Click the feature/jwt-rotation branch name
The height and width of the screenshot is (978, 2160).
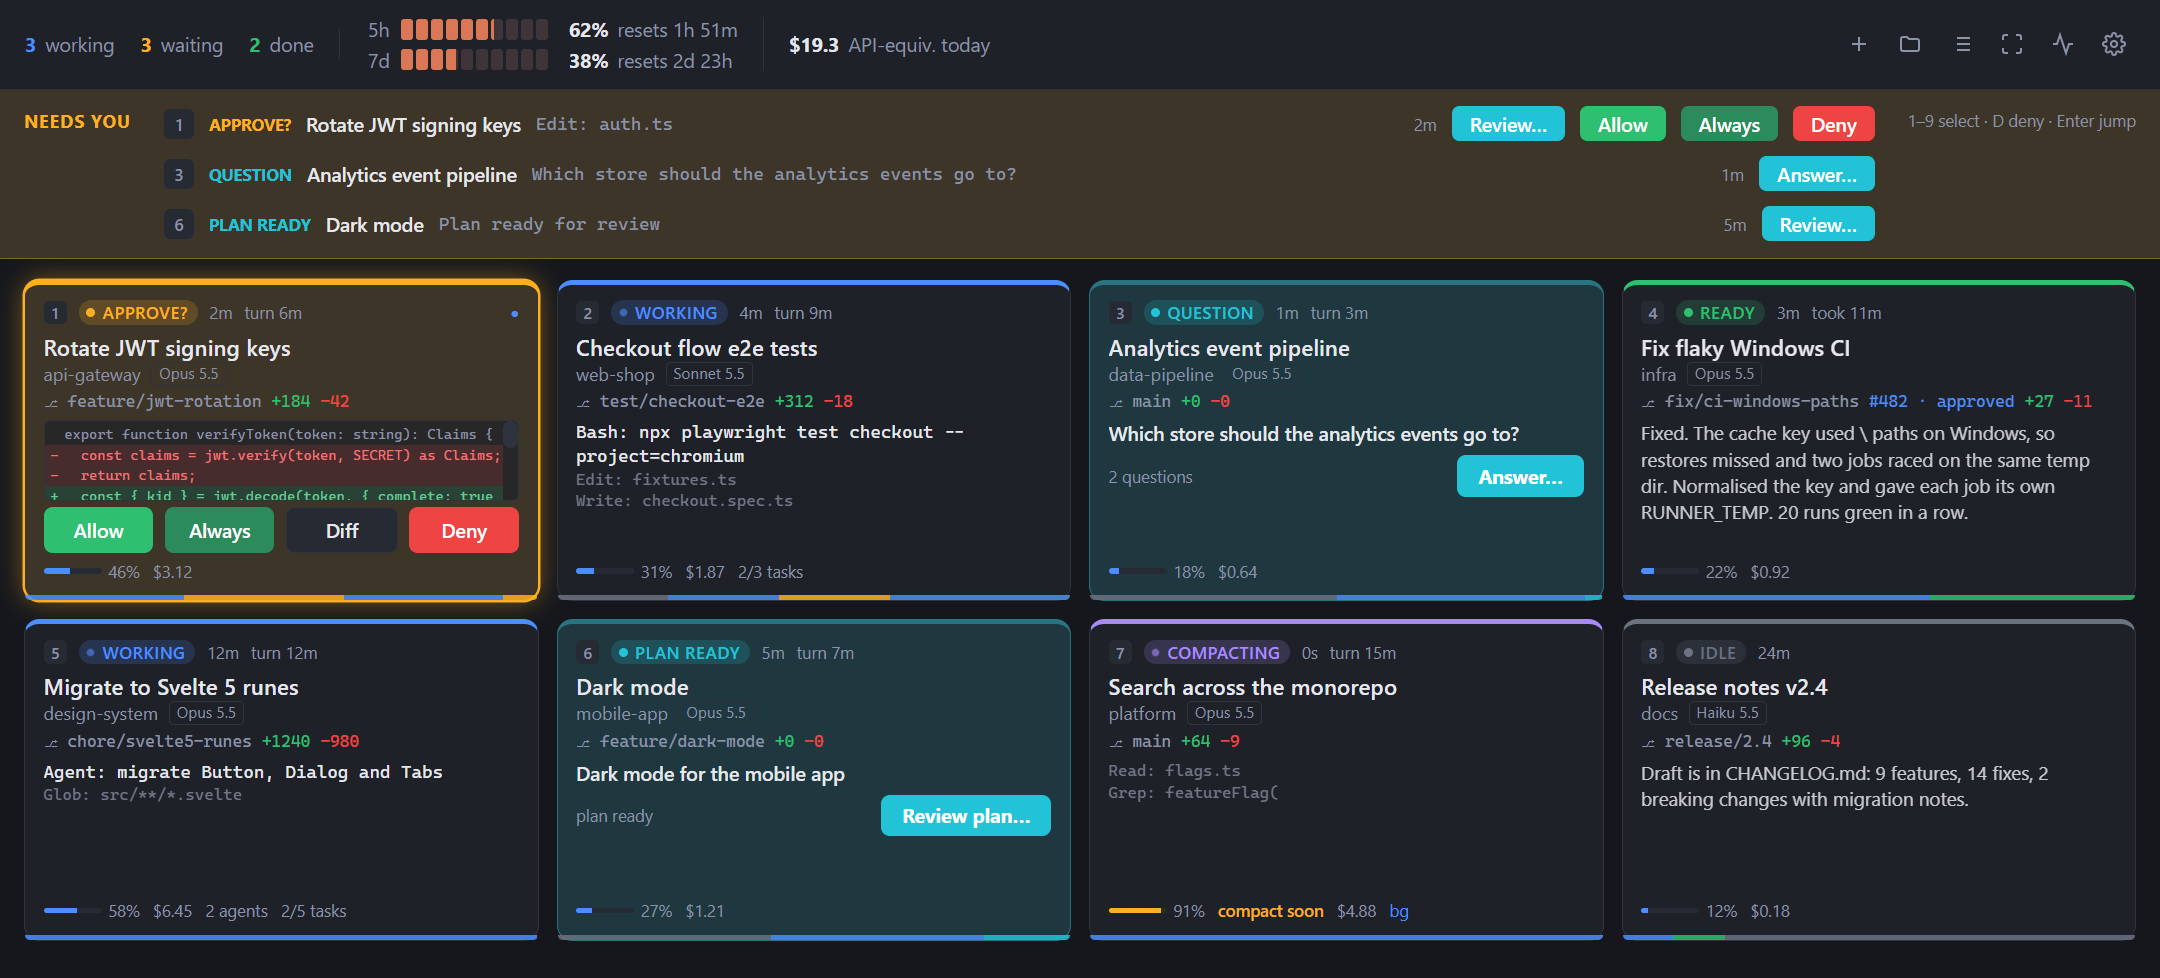164,401
